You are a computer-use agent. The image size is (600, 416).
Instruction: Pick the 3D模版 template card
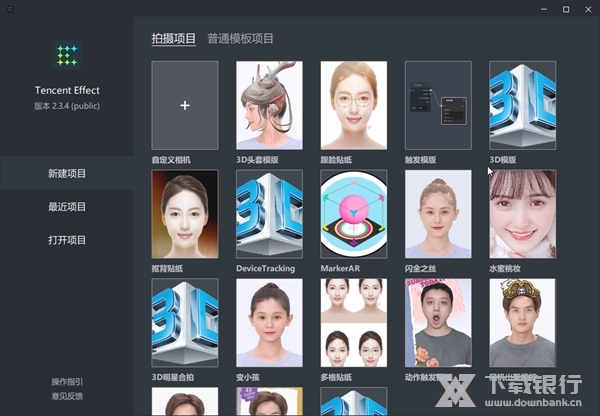point(523,105)
